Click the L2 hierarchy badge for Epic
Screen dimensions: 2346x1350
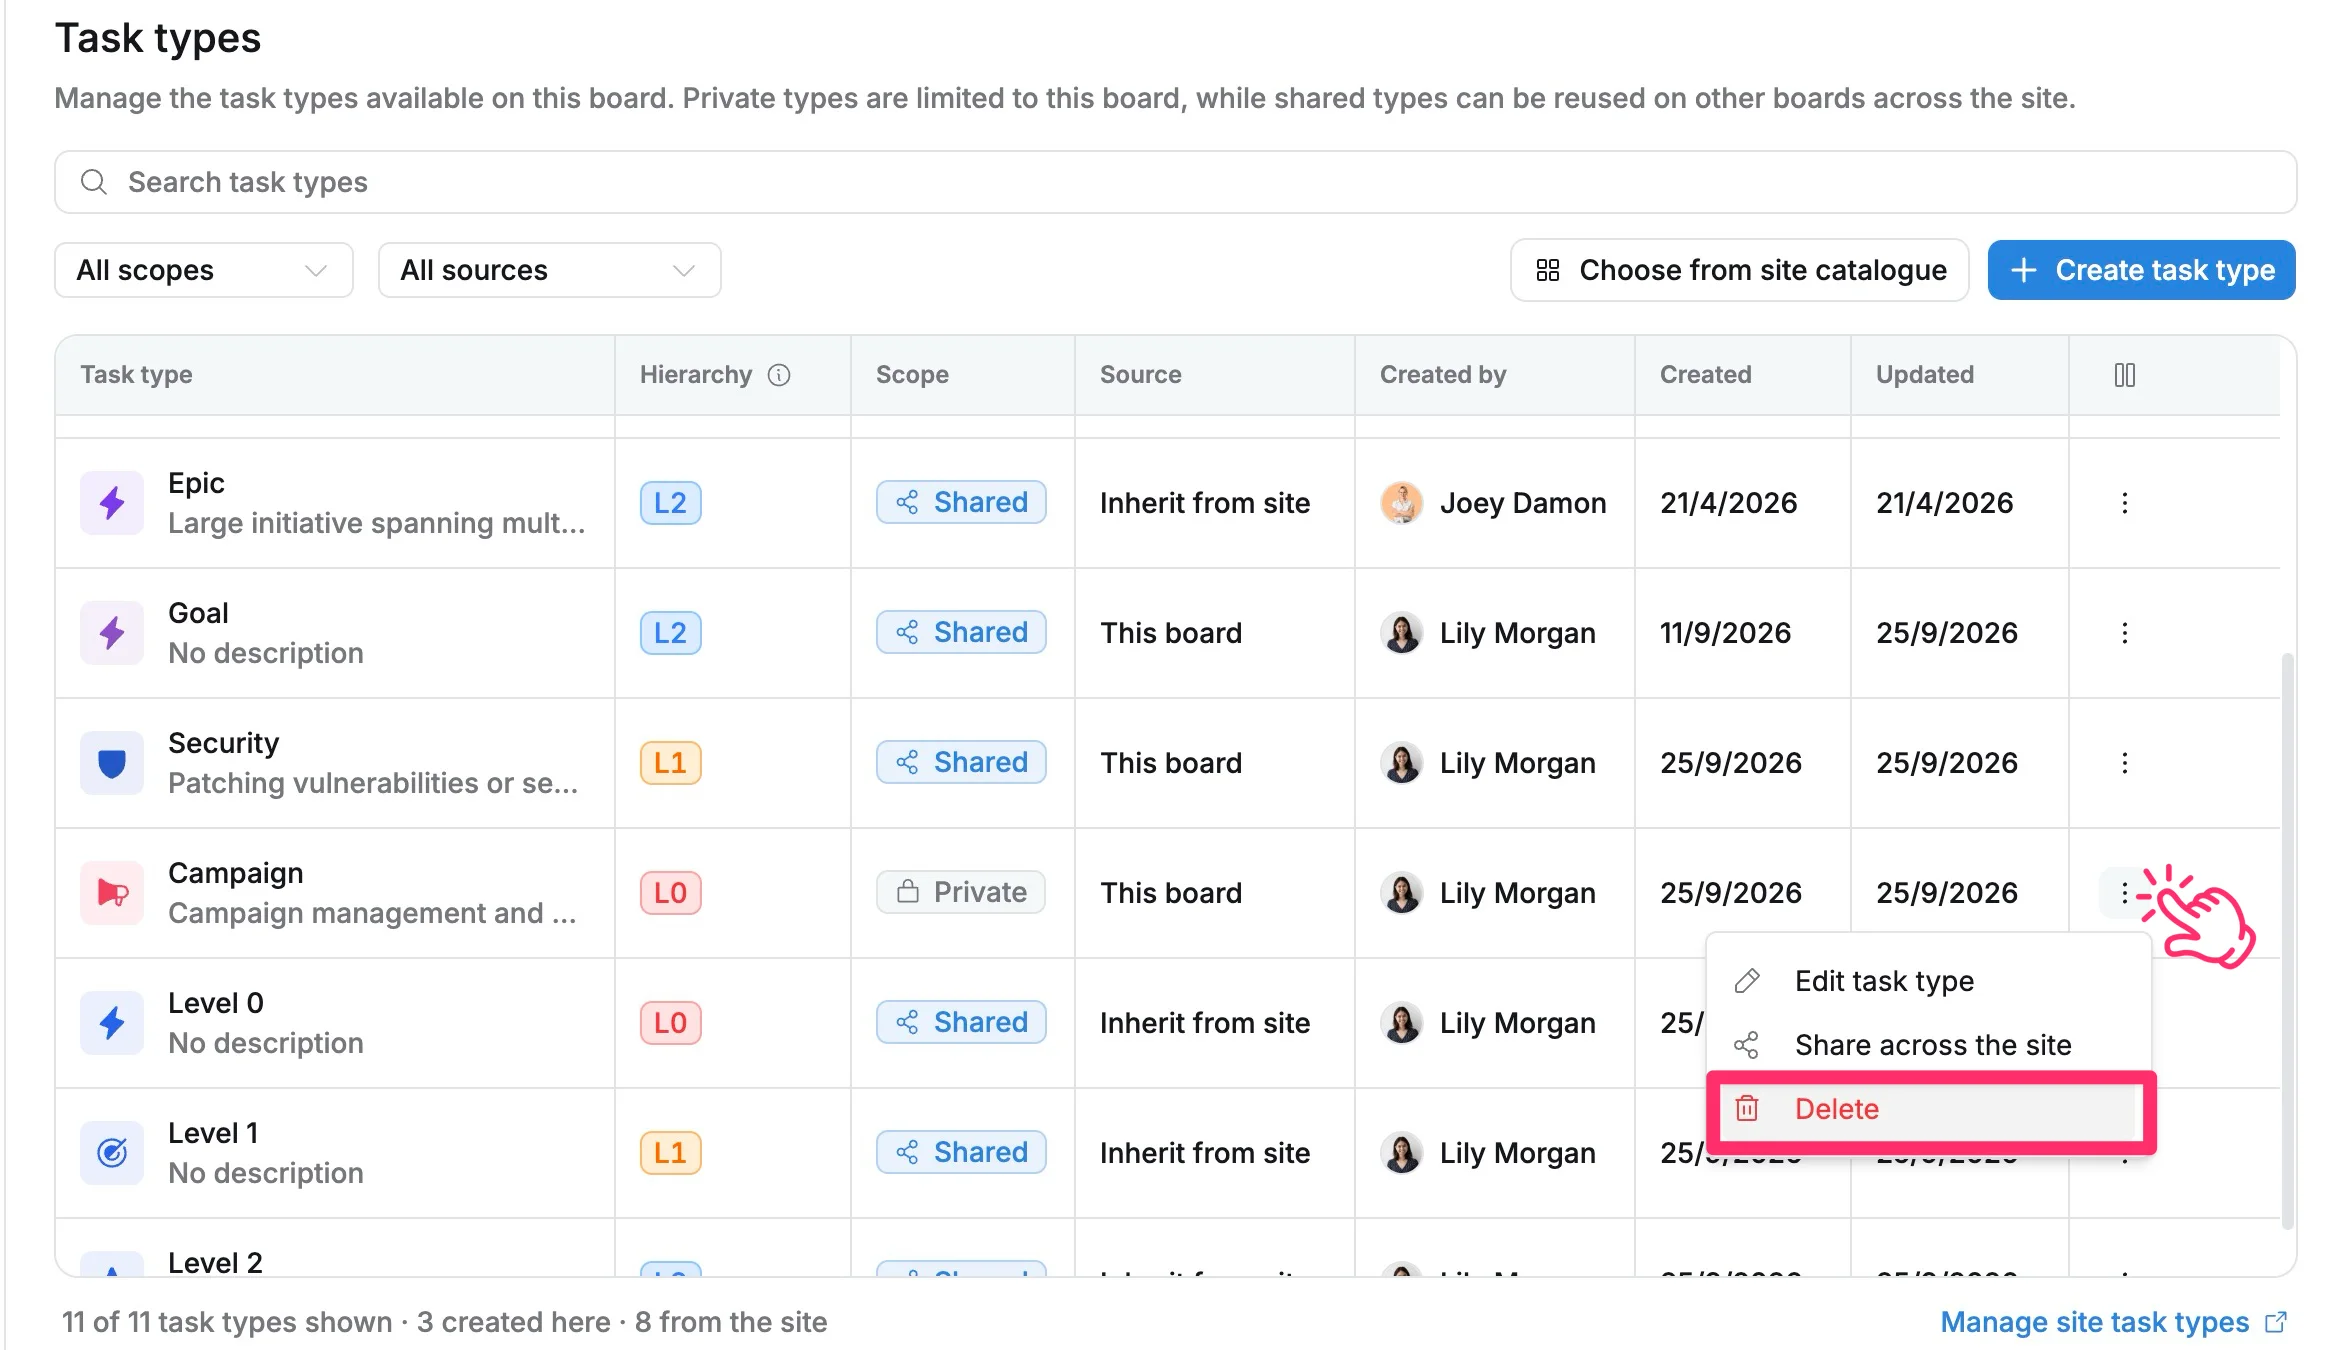tap(671, 502)
